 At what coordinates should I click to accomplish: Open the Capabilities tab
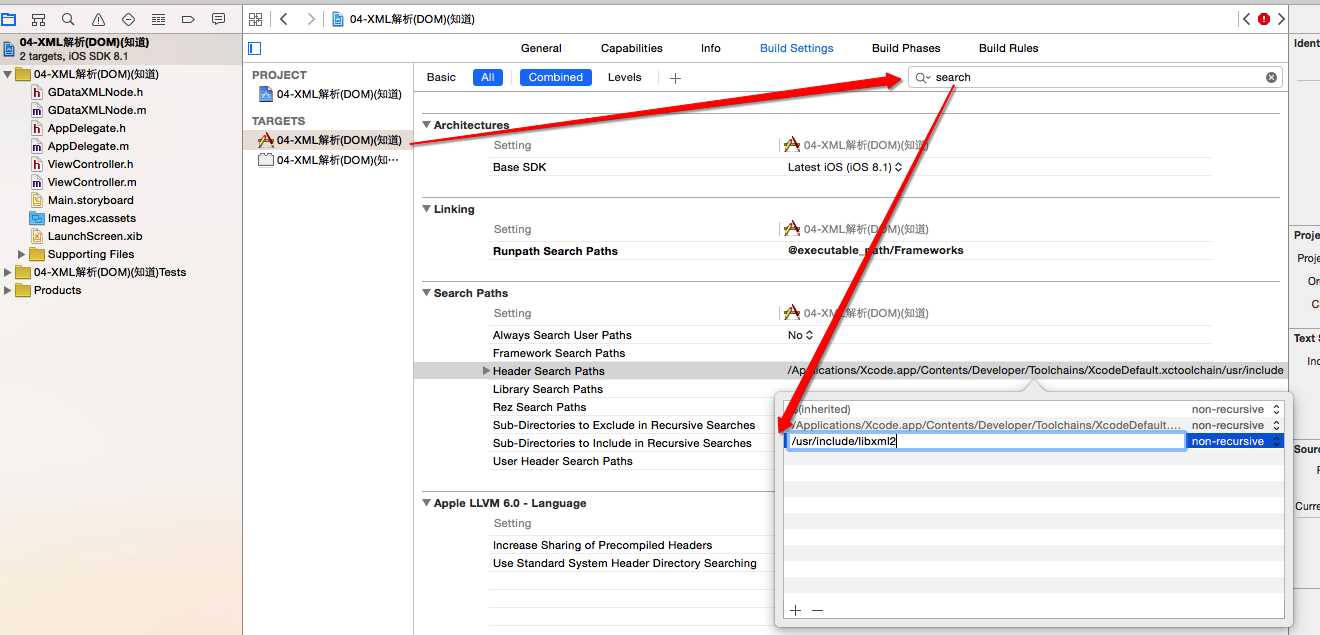tap(632, 48)
